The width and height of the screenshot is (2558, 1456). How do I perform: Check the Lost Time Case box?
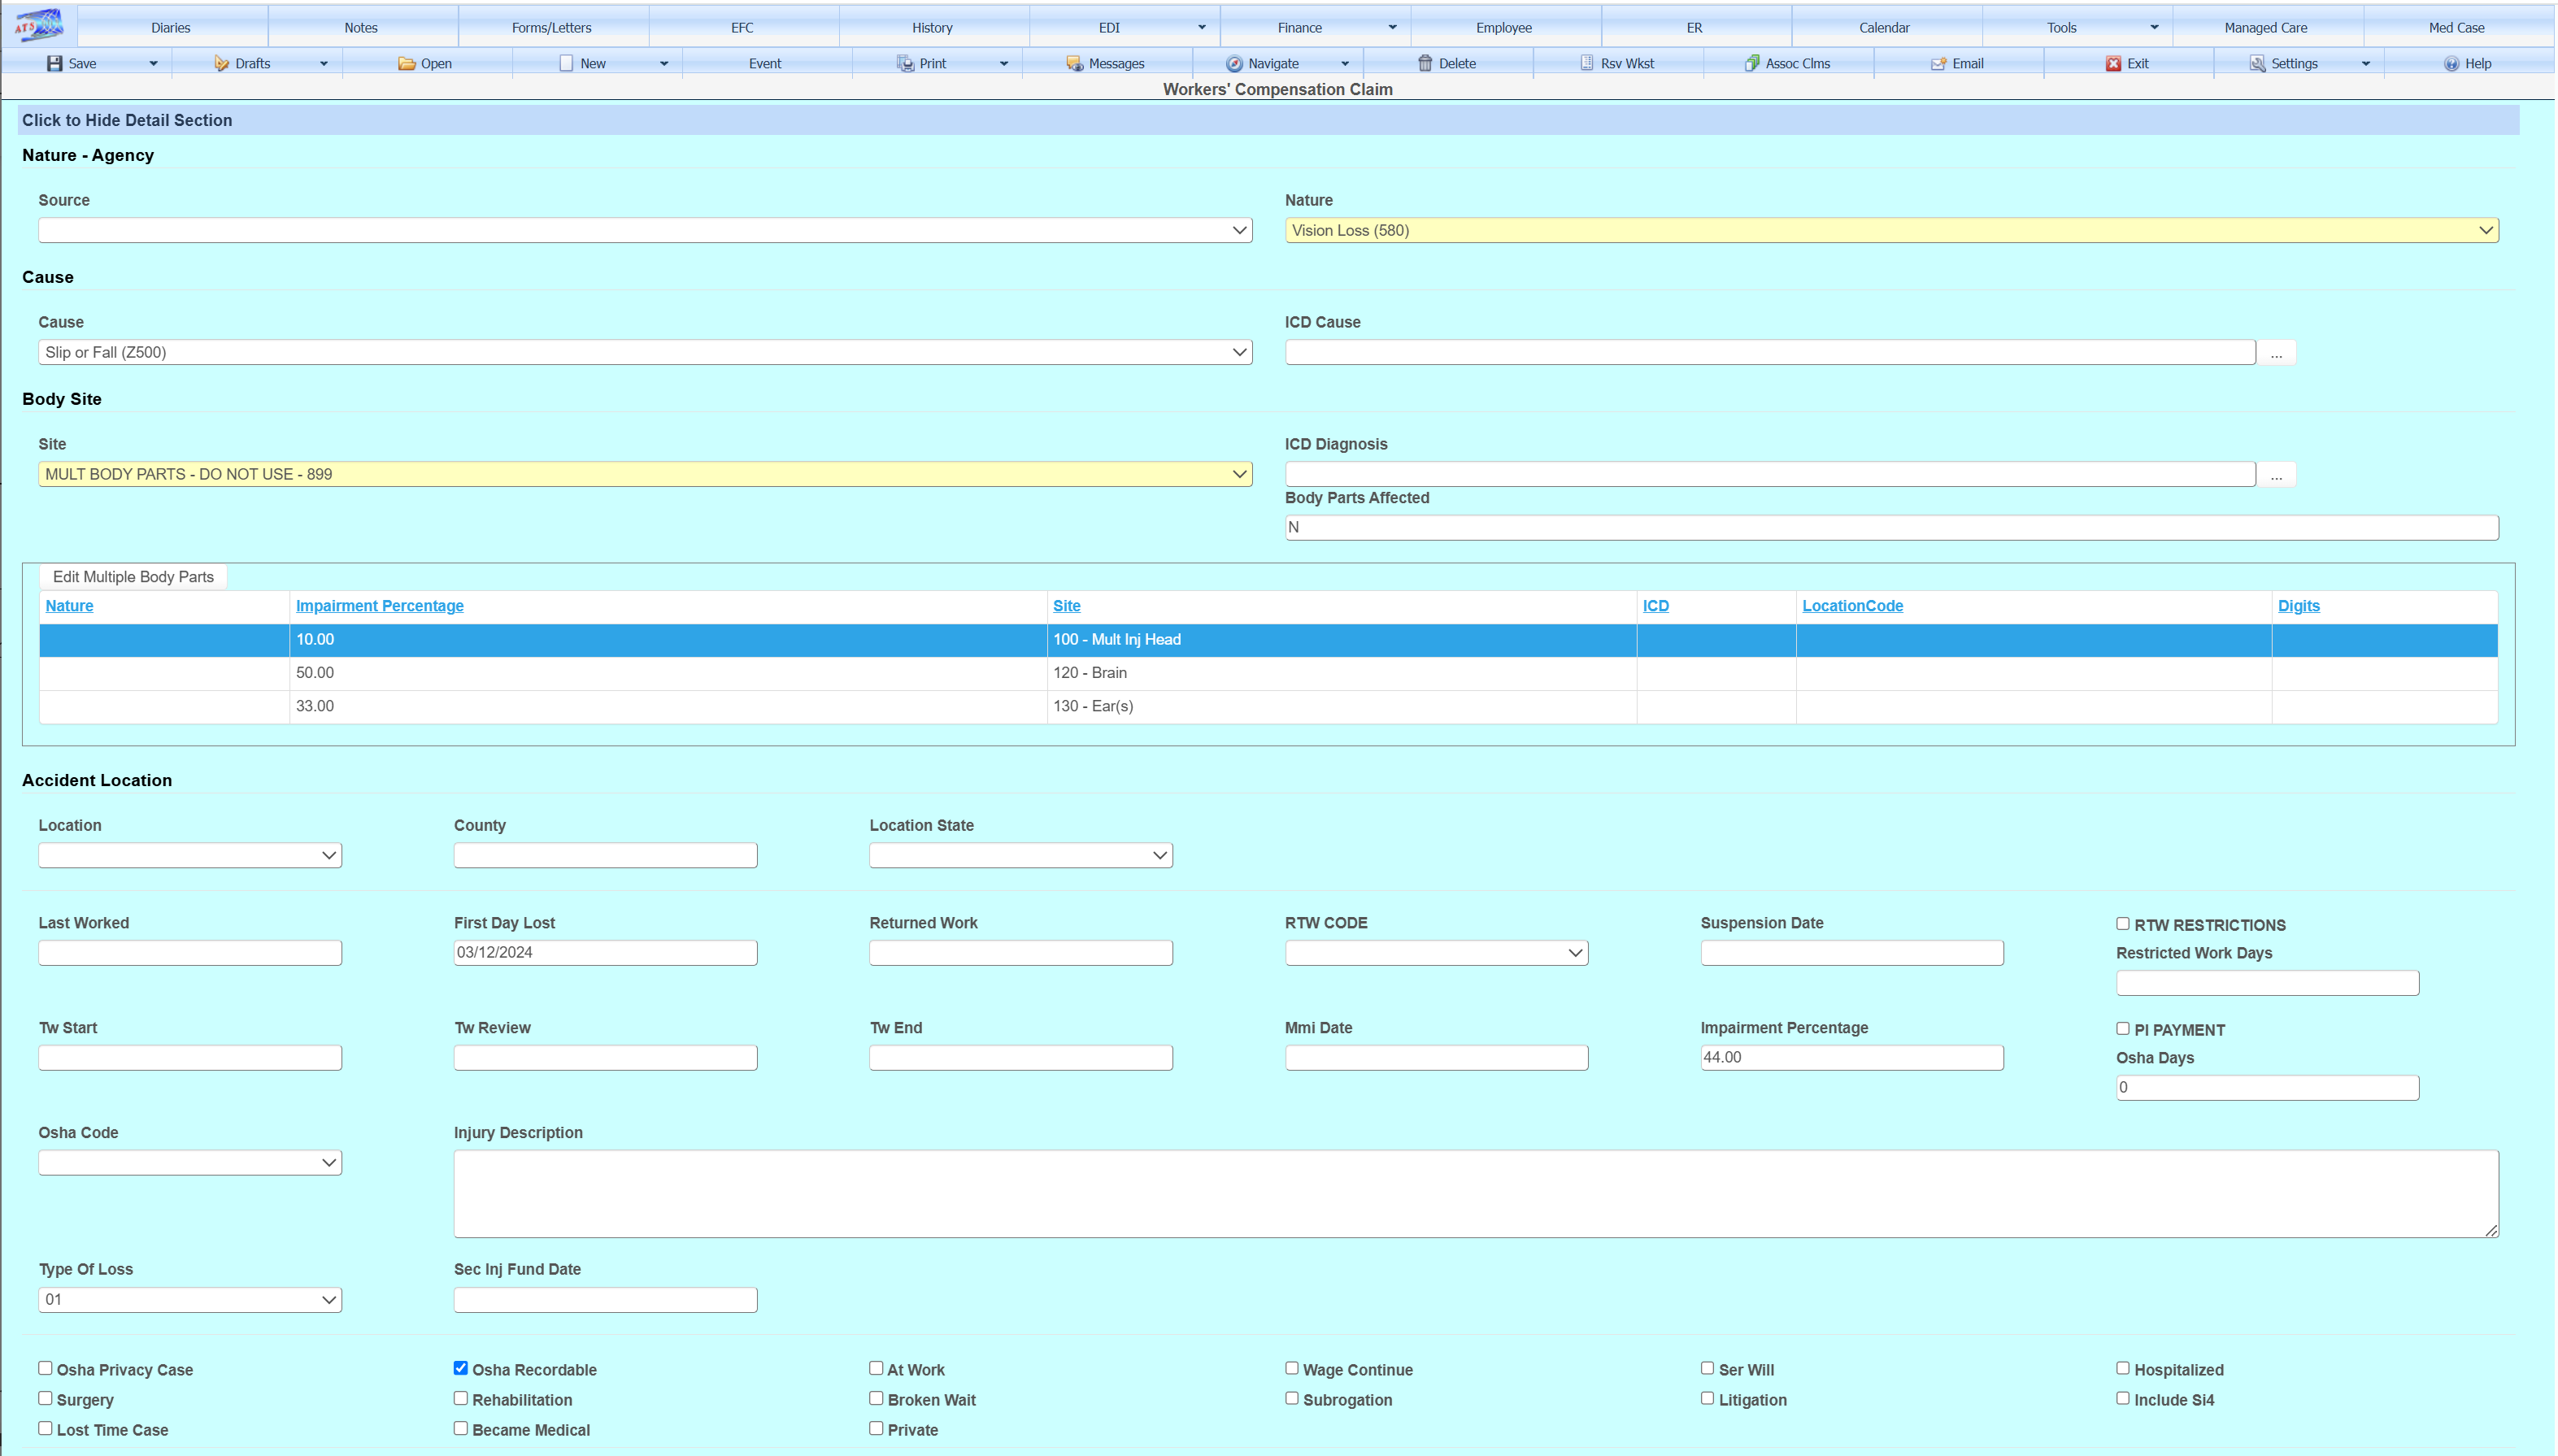tap(45, 1428)
